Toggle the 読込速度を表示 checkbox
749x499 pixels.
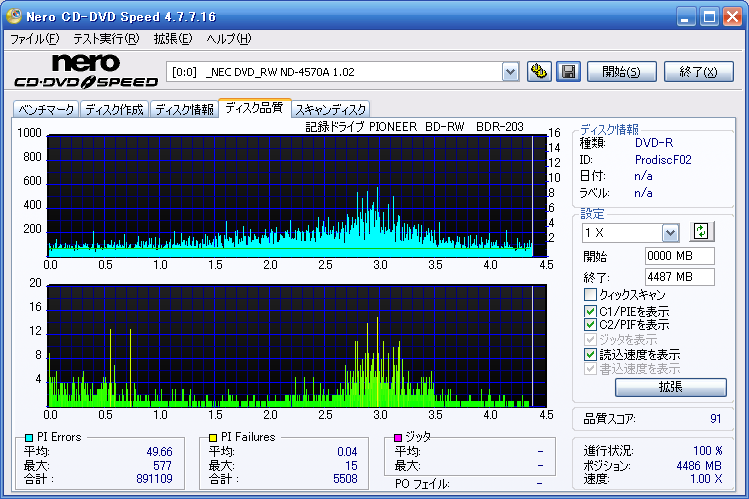click(x=590, y=354)
